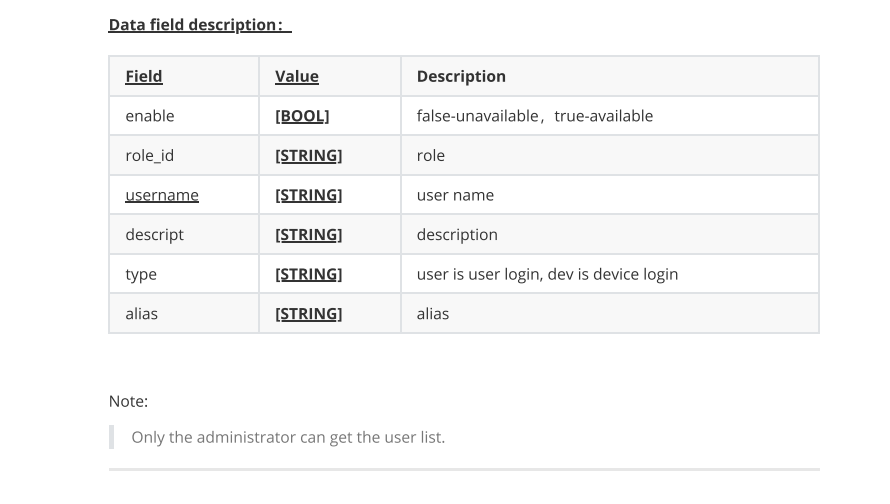
Task: Open the [STRING] link in role_id row
Action: 309,156
